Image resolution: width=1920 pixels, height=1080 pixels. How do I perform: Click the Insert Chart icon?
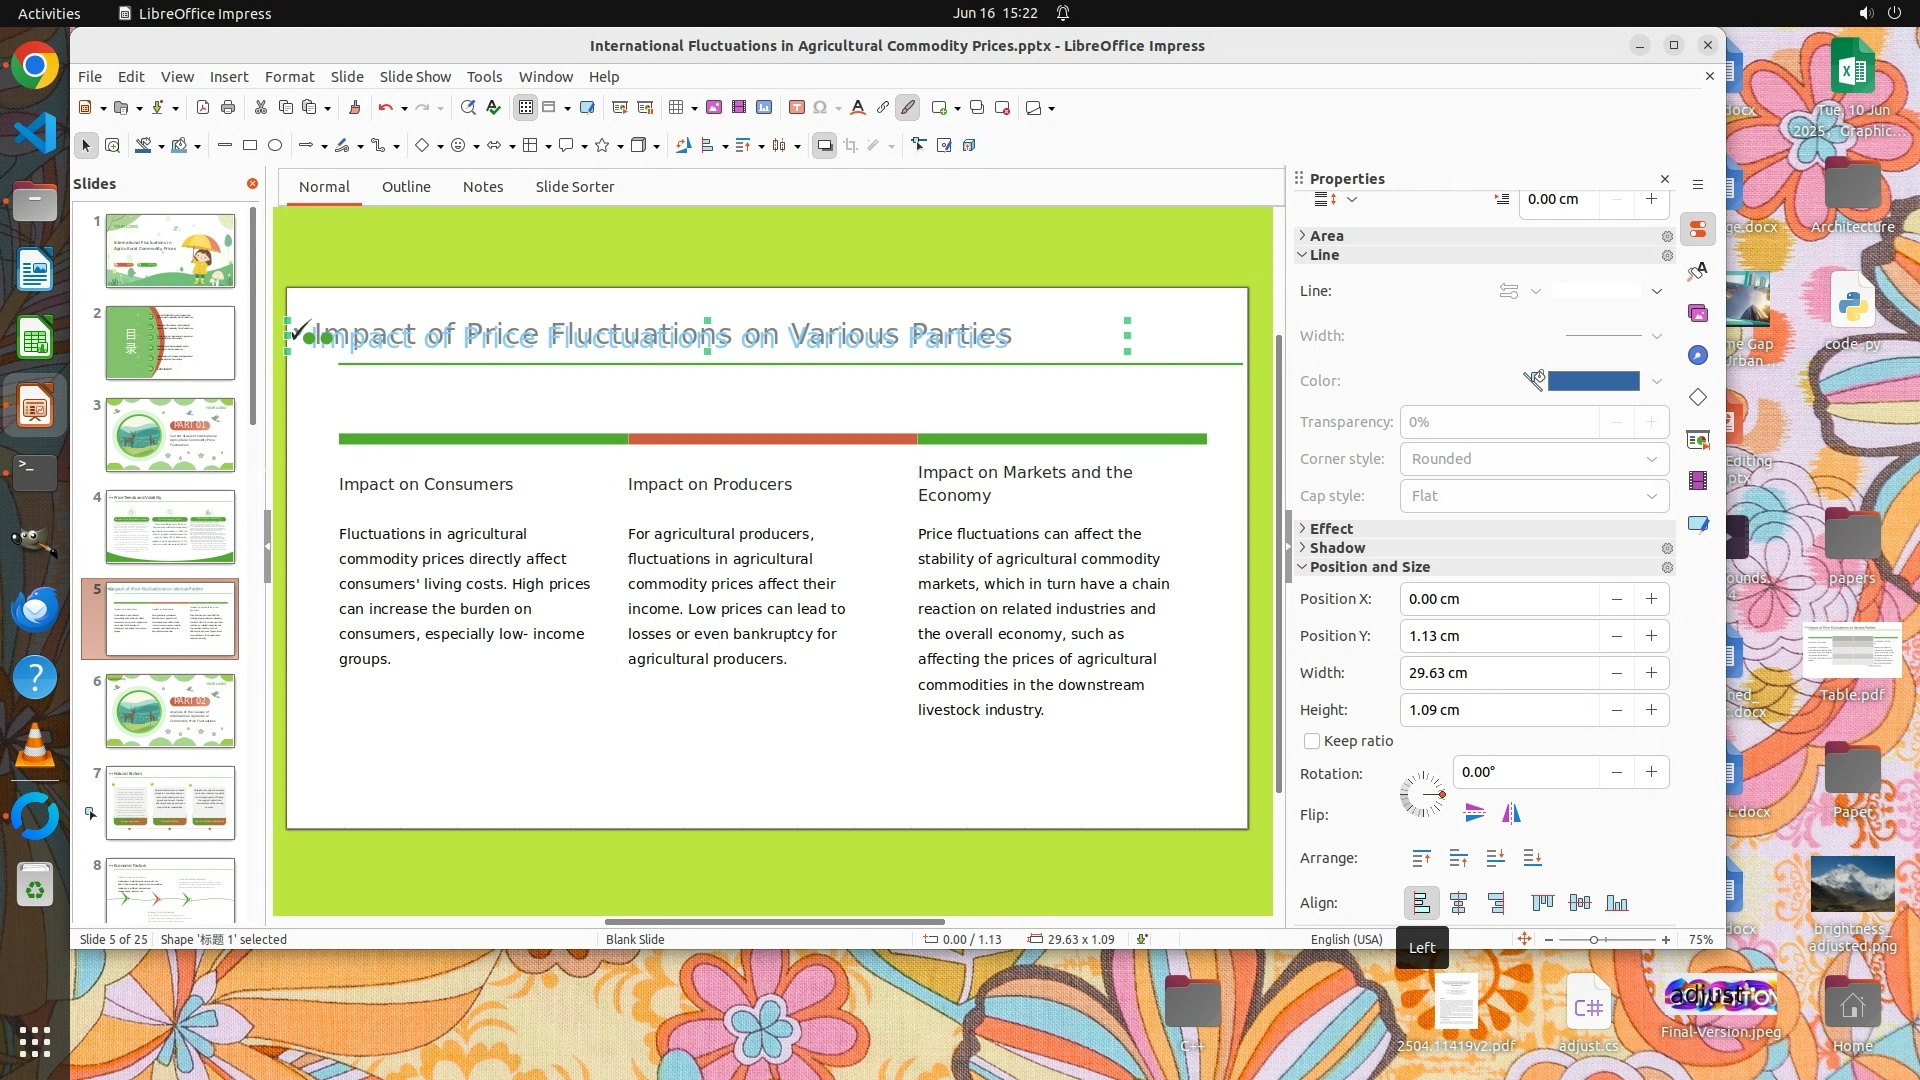[764, 108]
